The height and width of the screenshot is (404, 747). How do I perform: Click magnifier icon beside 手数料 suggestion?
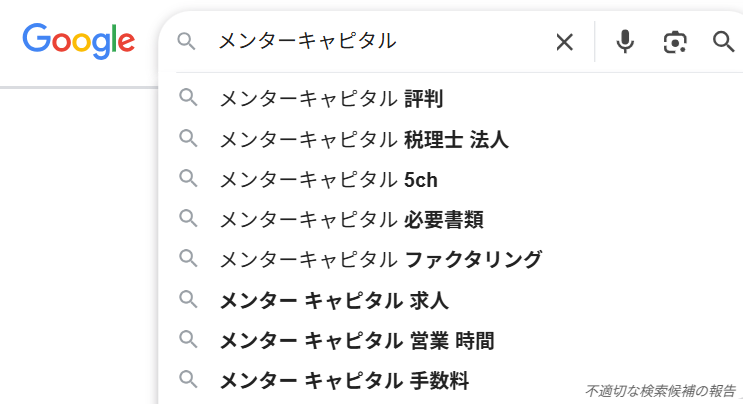tap(187, 380)
